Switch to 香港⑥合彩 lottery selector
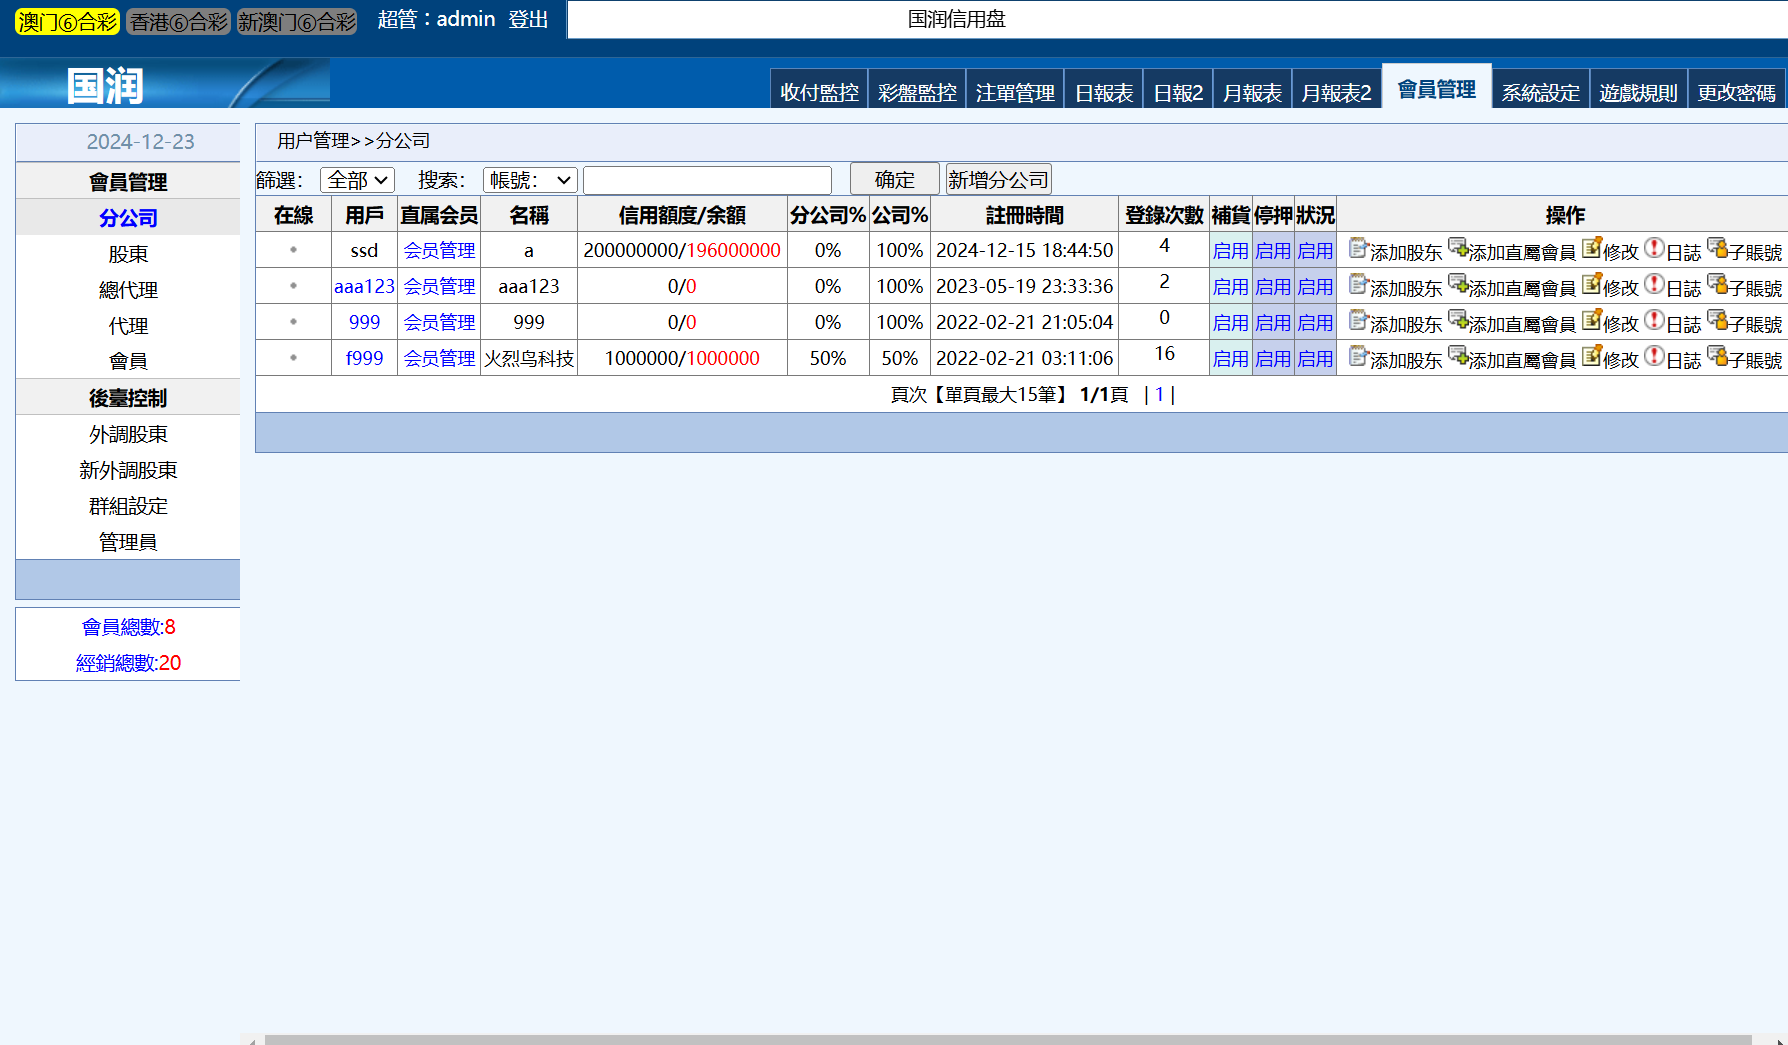 (x=179, y=22)
